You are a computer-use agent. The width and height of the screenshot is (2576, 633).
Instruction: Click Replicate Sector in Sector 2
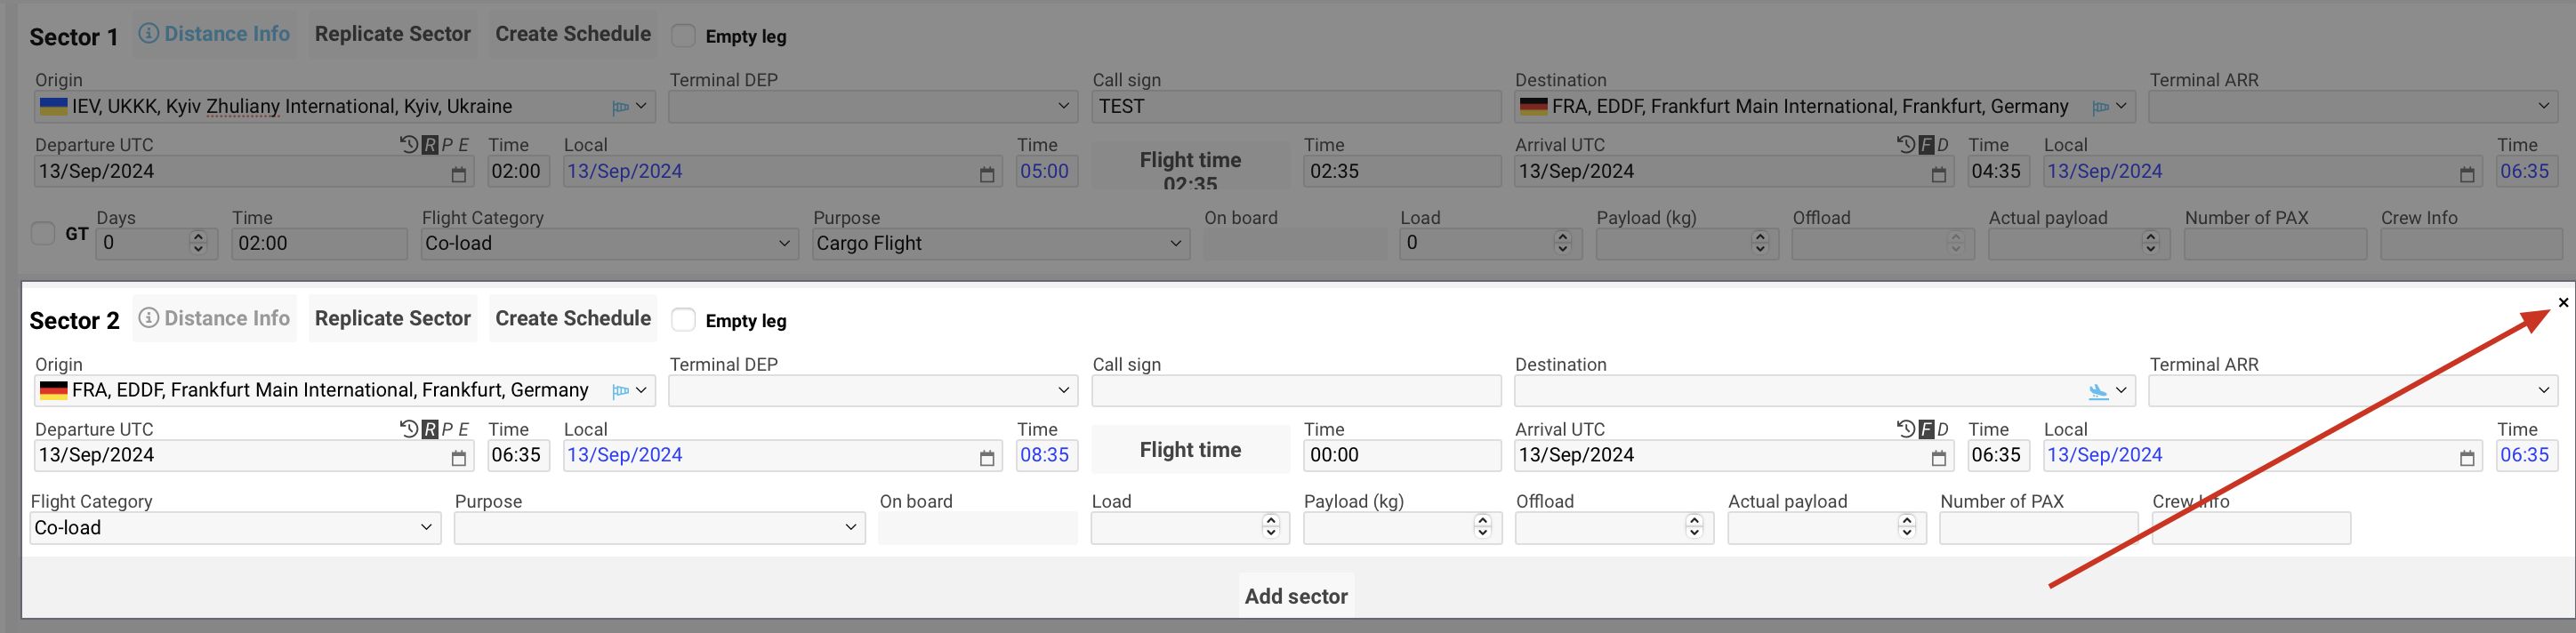392,319
